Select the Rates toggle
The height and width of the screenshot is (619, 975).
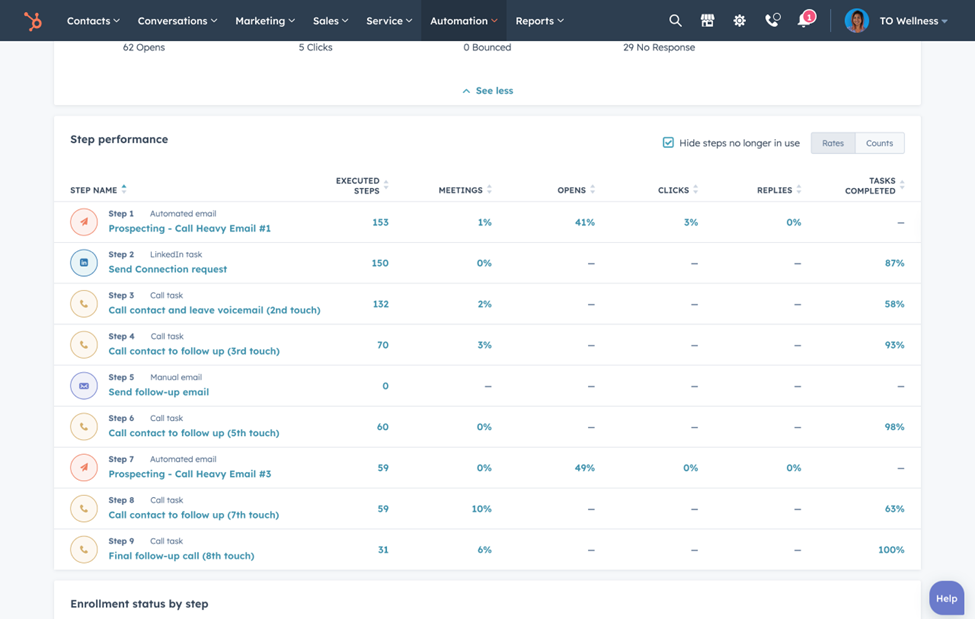click(x=832, y=142)
